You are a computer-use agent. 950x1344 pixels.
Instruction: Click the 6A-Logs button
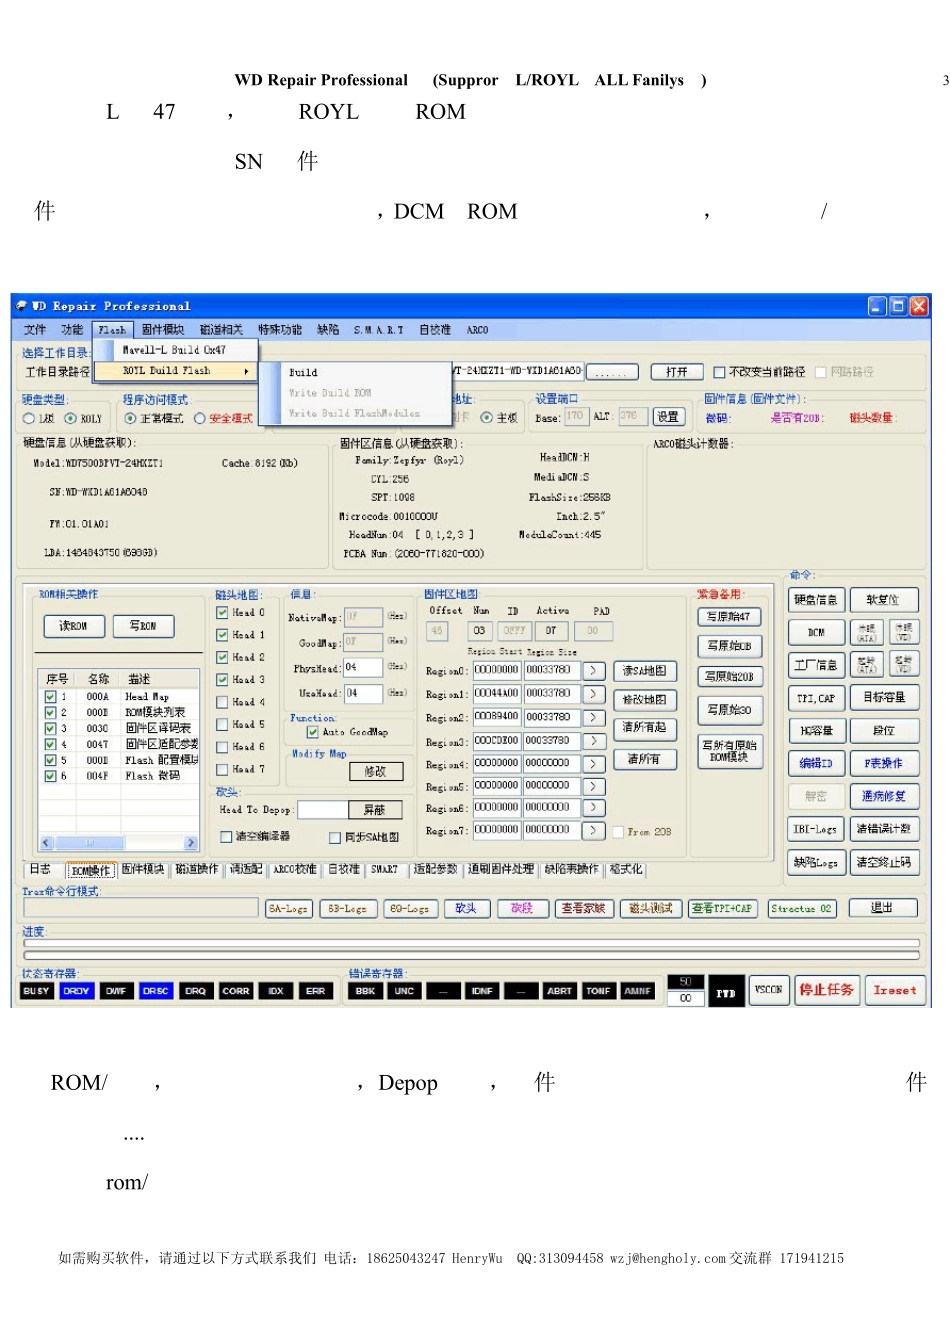click(288, 908)
